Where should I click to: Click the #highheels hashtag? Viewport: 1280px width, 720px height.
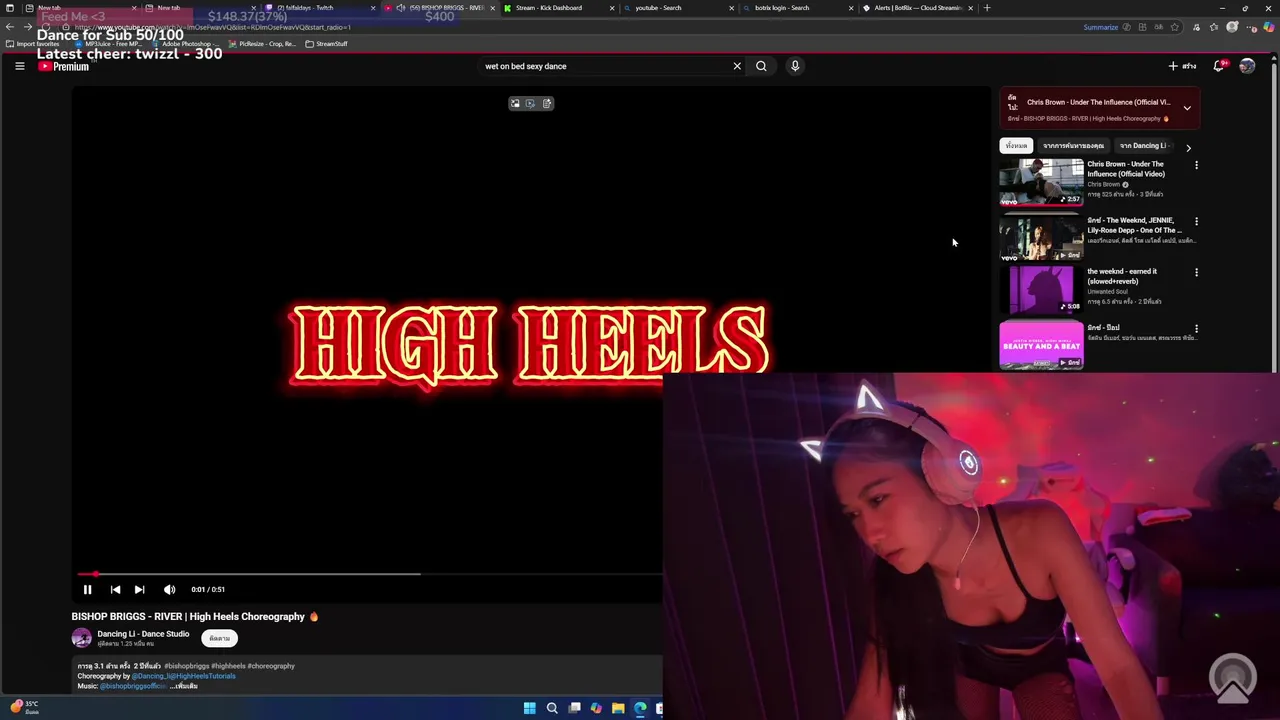point(228,666)
